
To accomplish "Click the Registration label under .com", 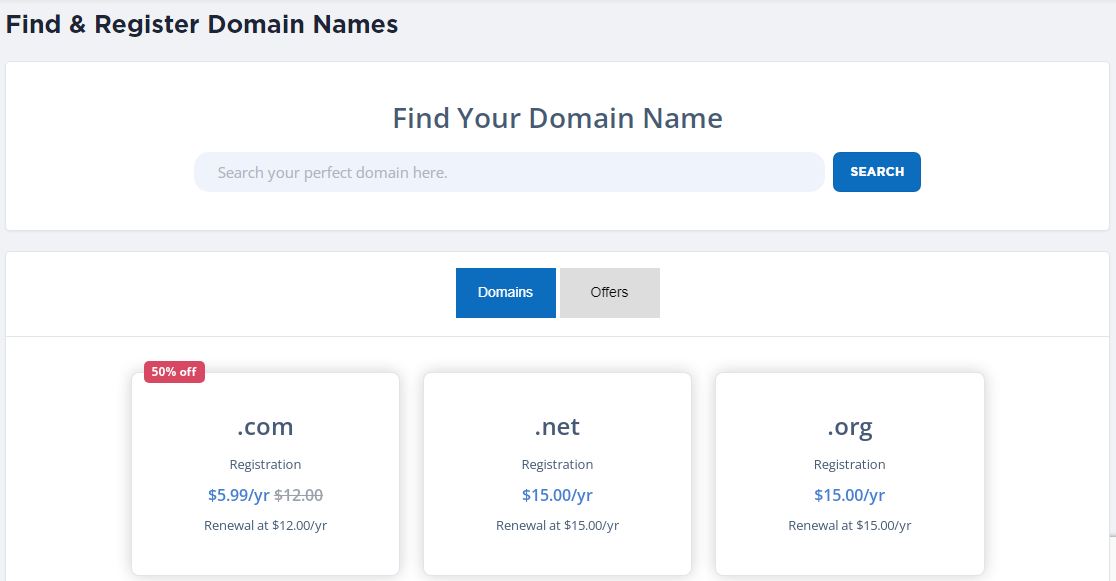I will coord(265,464).
